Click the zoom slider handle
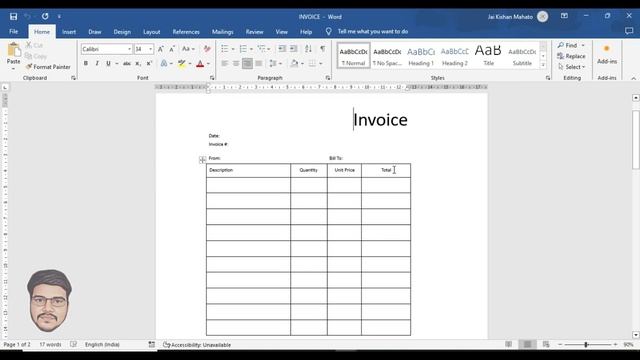640x360 pixels. tap(586, 345)
